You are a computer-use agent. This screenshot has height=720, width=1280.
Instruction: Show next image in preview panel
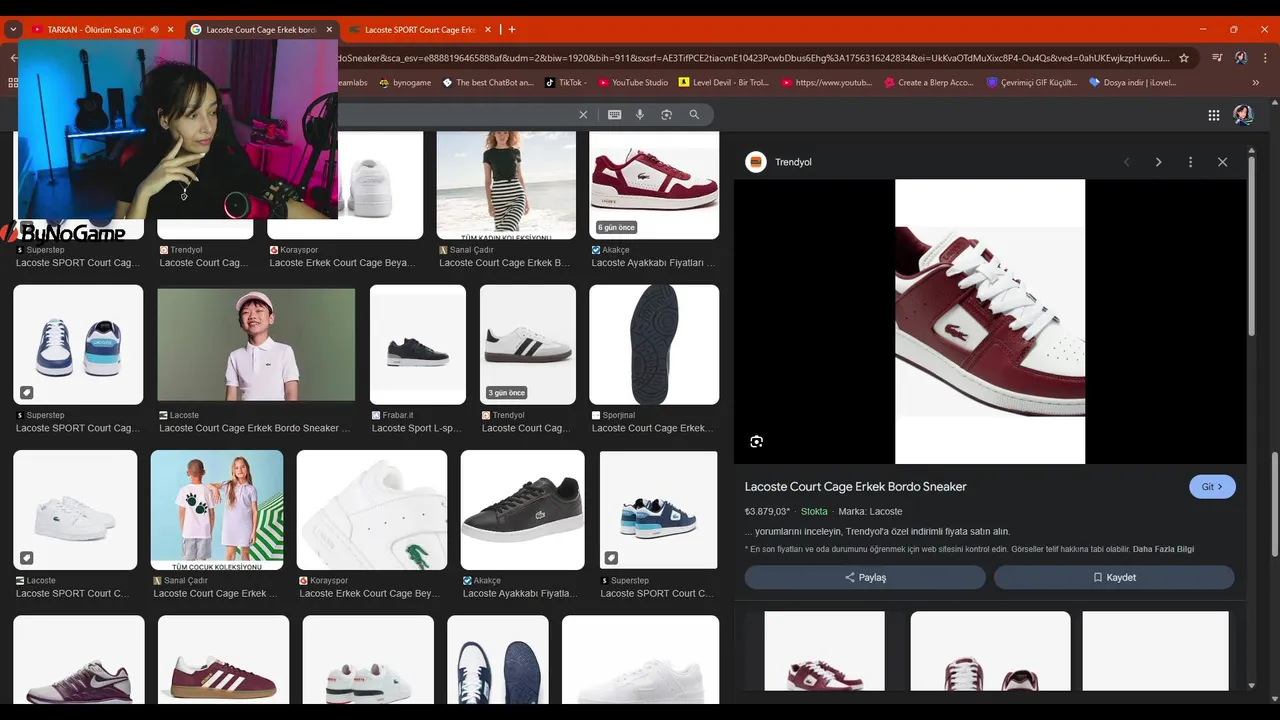click(1158, 162)
